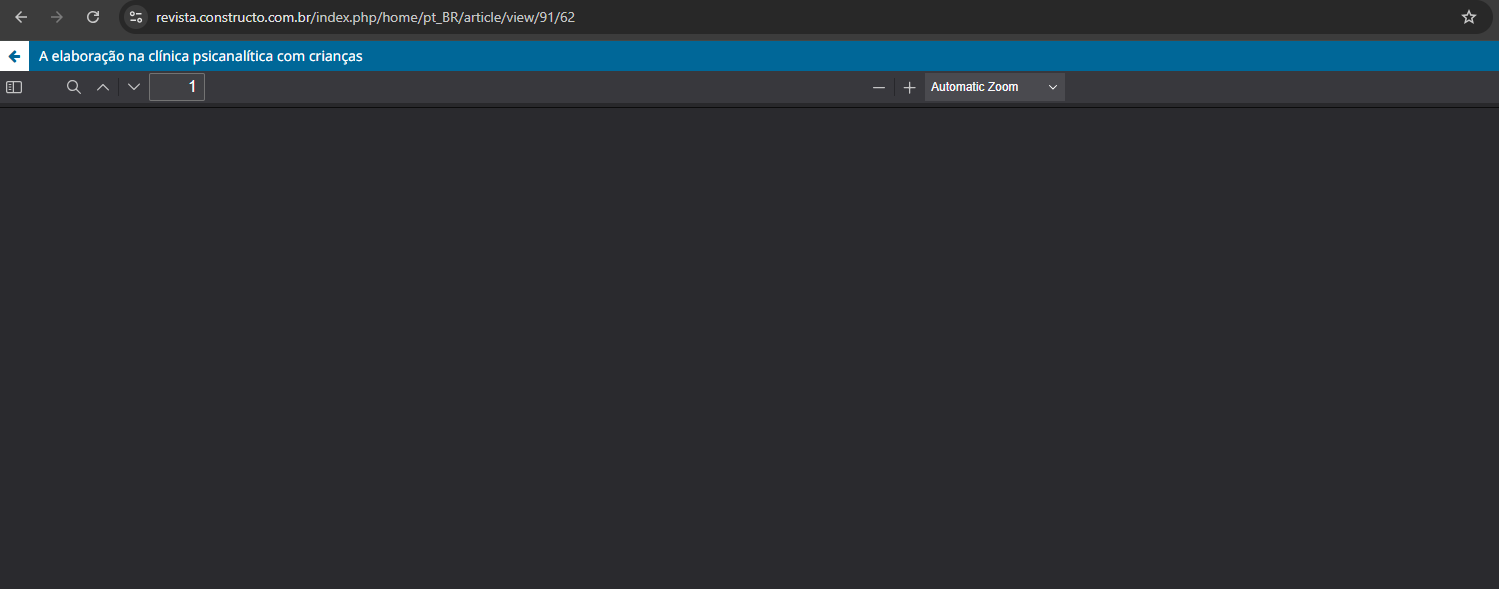Image resolution: width=1499 pixels, height=589 pixels.
Task: Click empty space in the blue title header
Action: coord(900,56)
